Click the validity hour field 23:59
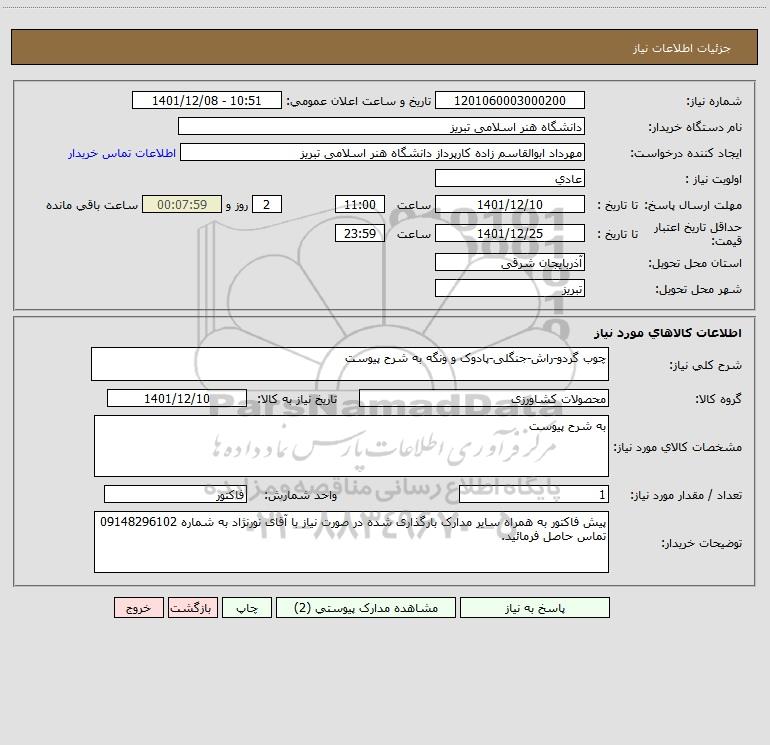The width and height of the screenshot is (770, 745). 359,233
